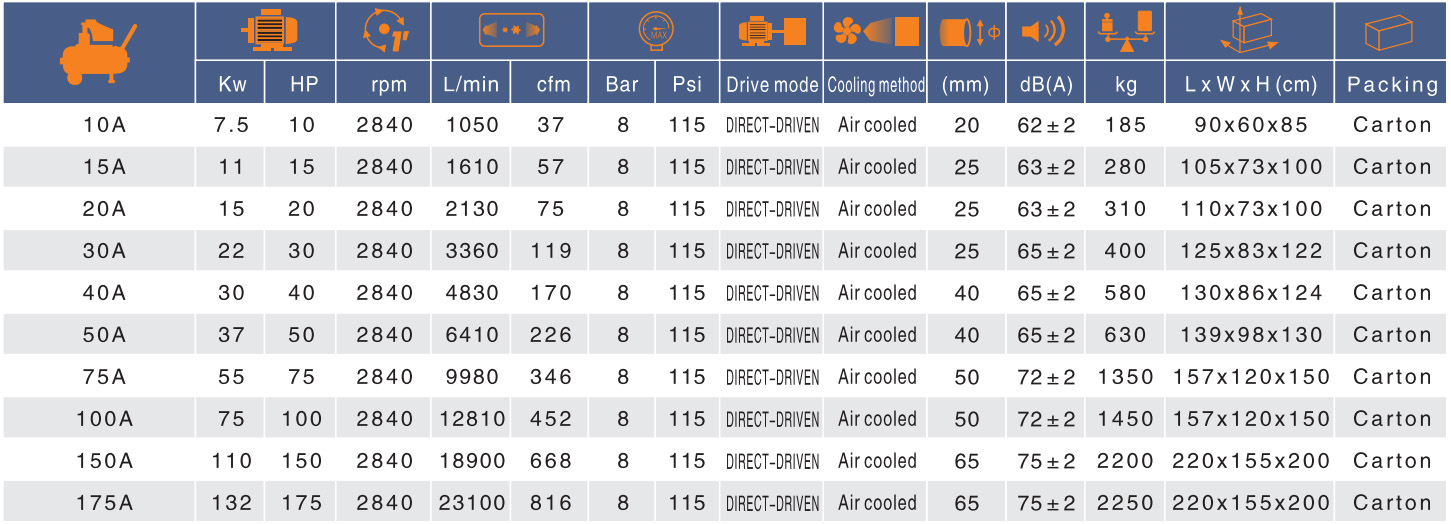Click the pipe outlet diameter icon
Screen dimensions: 1451x524
coord(966,32)
